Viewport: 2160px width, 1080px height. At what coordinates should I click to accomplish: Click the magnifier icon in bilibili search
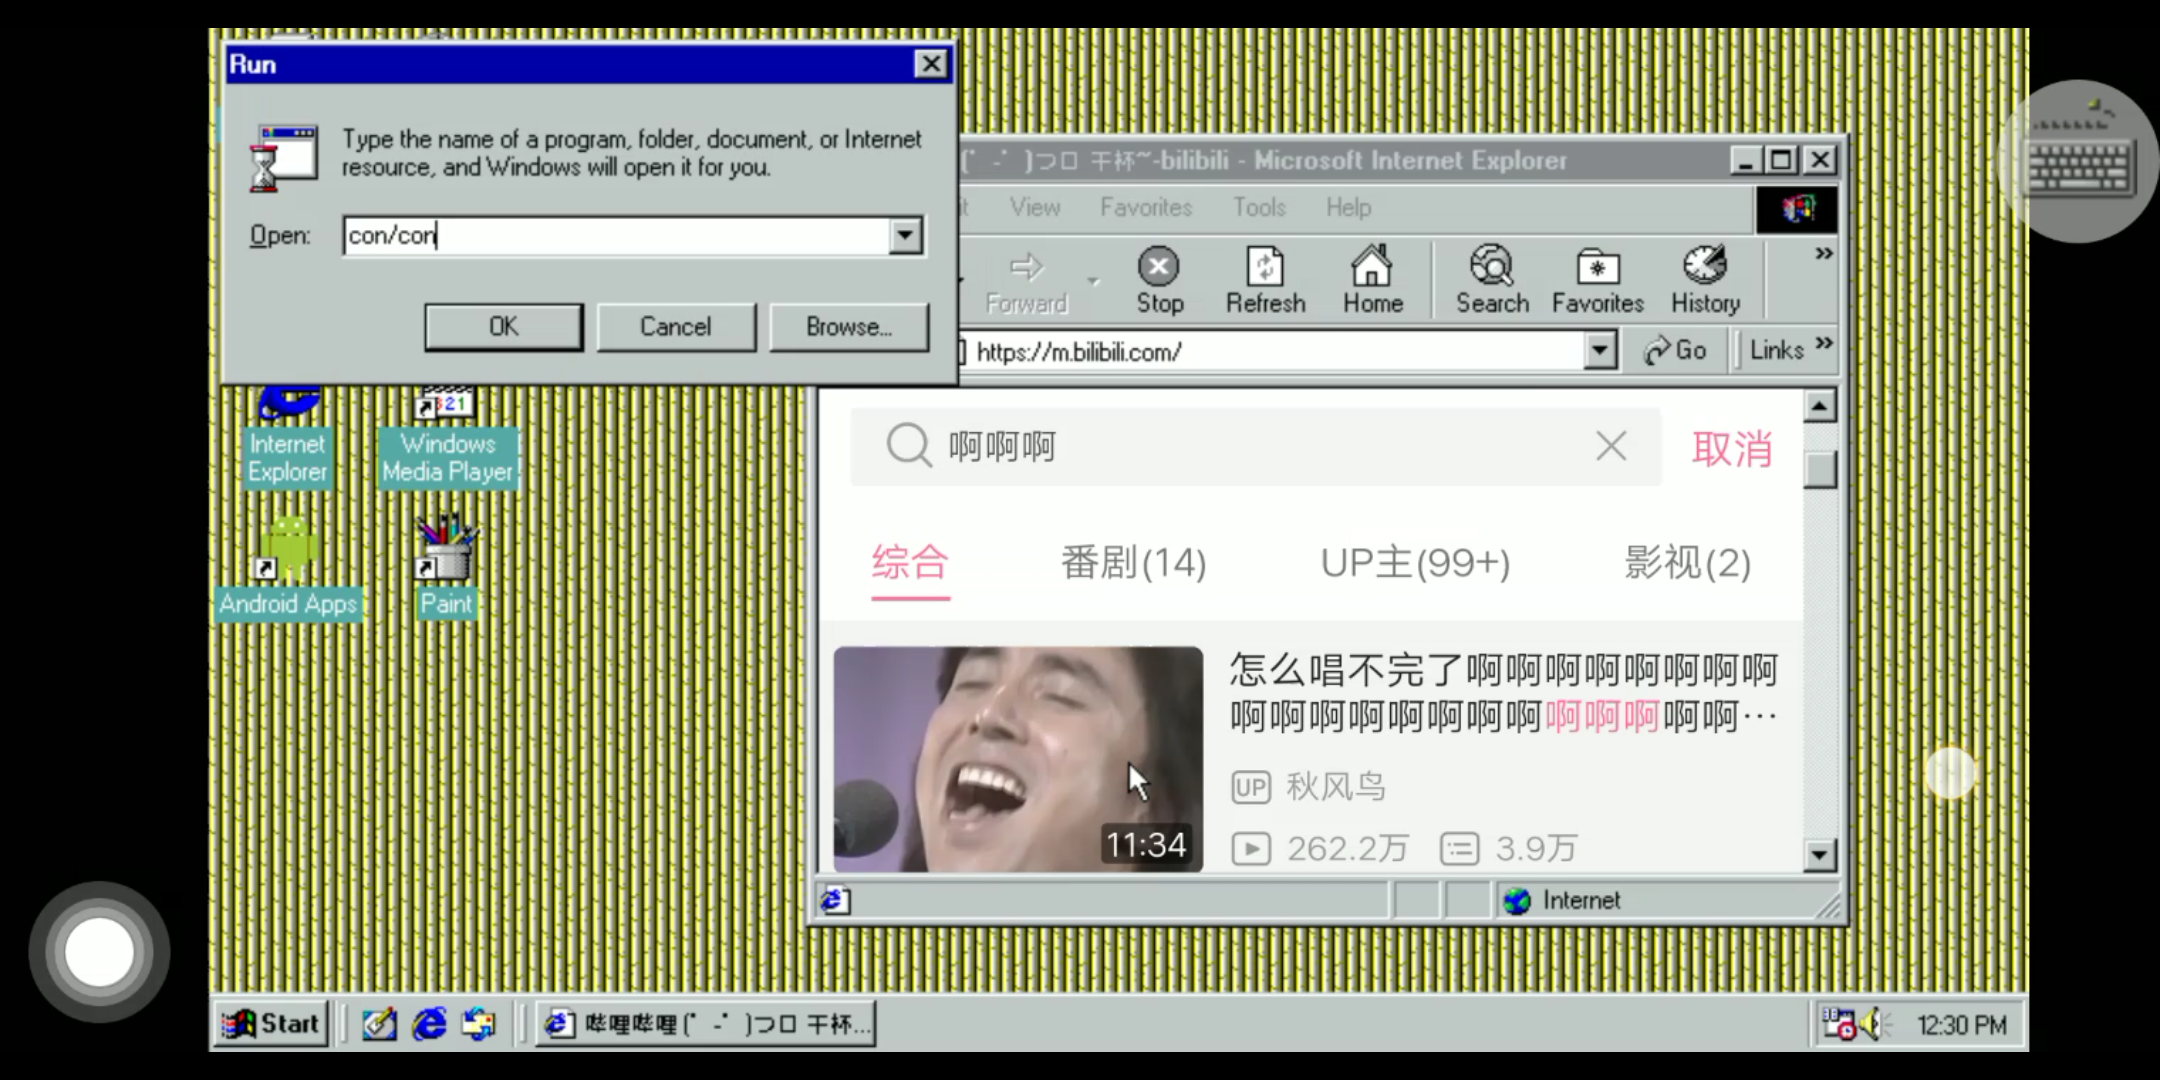[x=908, y=445]
